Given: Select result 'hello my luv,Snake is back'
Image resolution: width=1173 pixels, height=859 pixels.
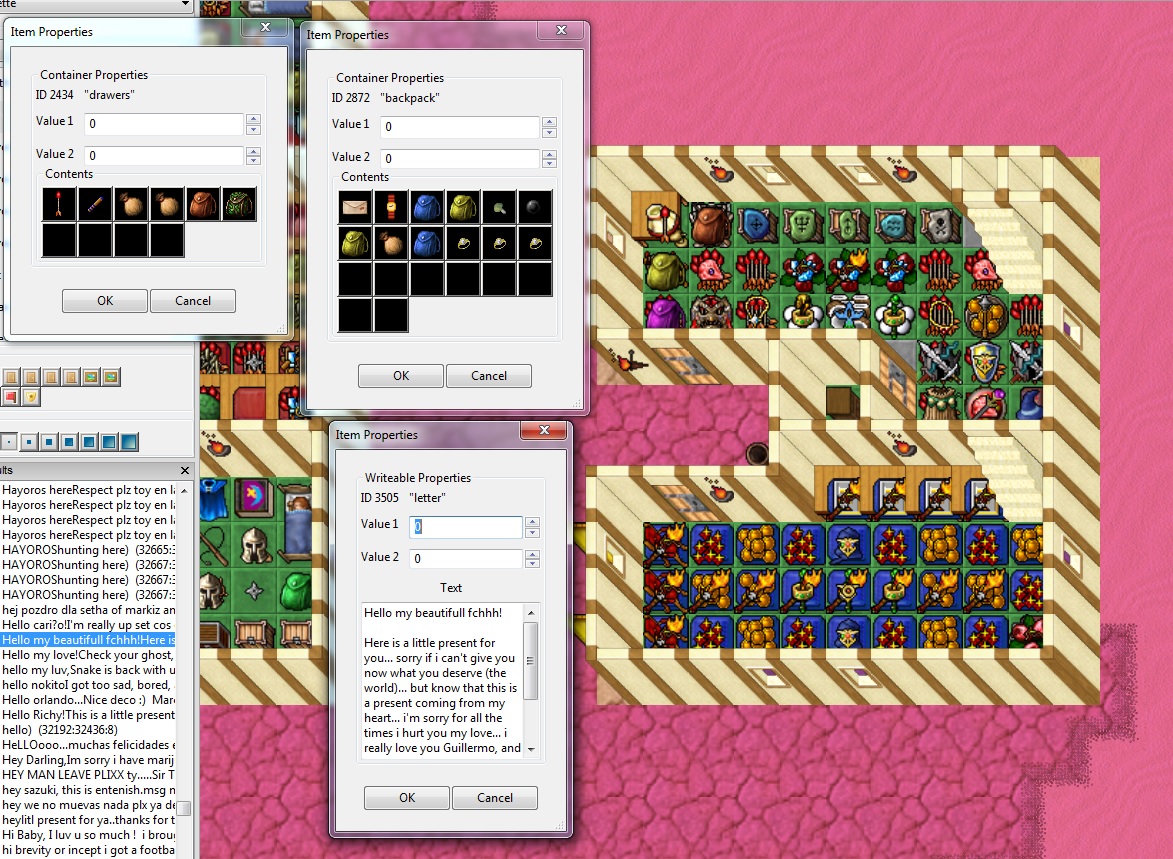Looking at the screenshot, I should [x=88, y=670].
